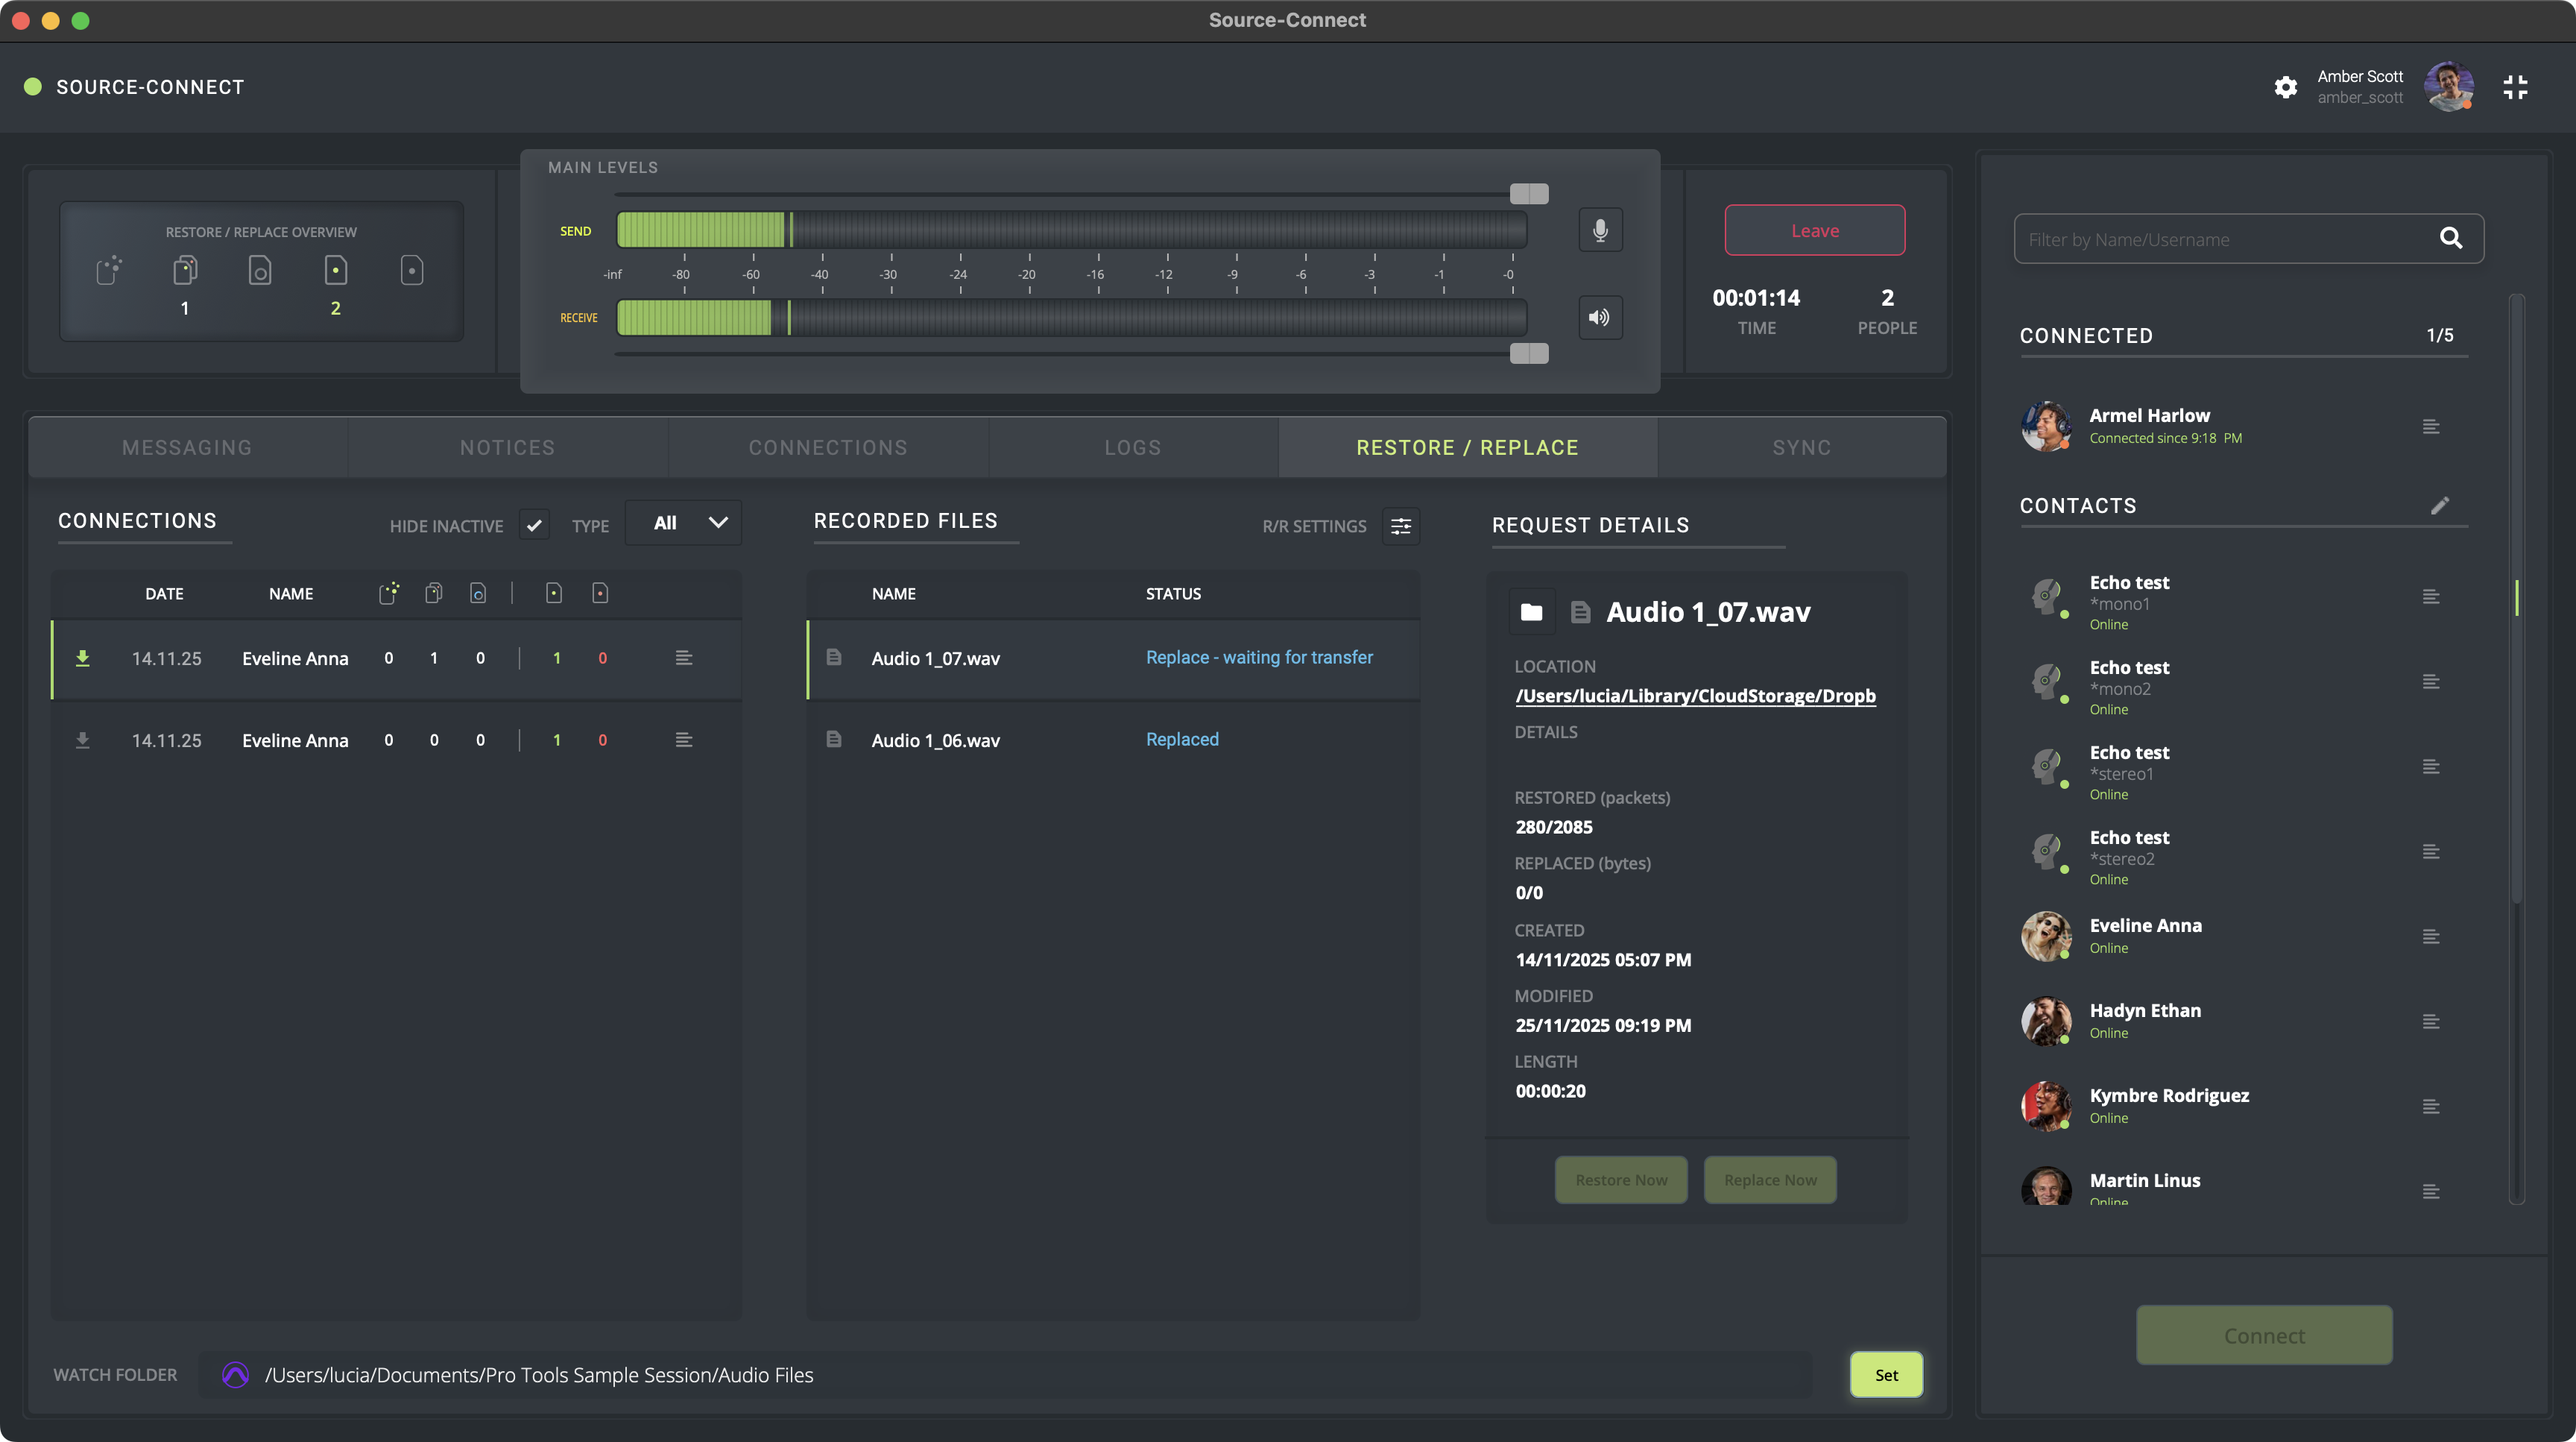
Task: Open R/R Settings sliders icon
Action: tap(1401, 526)
